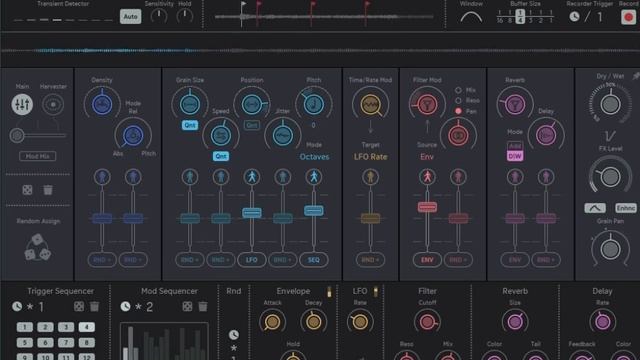Screen dimensions: 640x360
Task: Randomize the Trigger Sequencer with its dice icon
Action: point(79,306)
